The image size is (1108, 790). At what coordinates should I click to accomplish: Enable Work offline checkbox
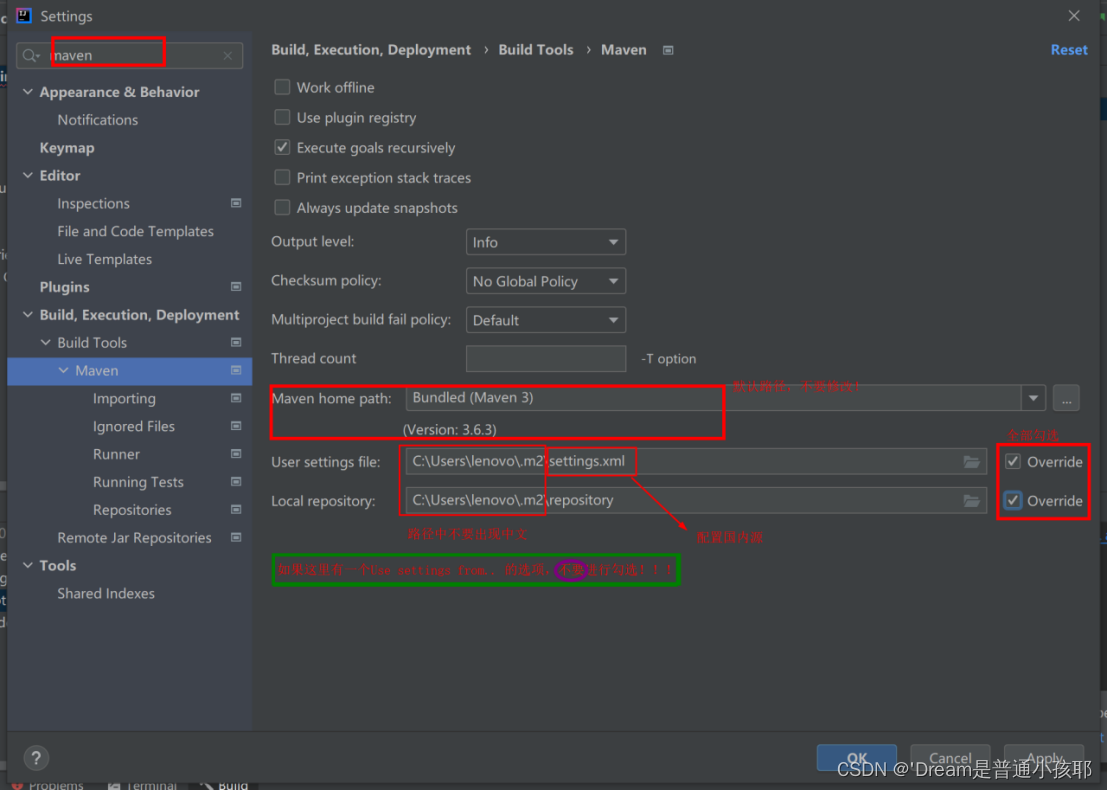click(x=282, y=87)
